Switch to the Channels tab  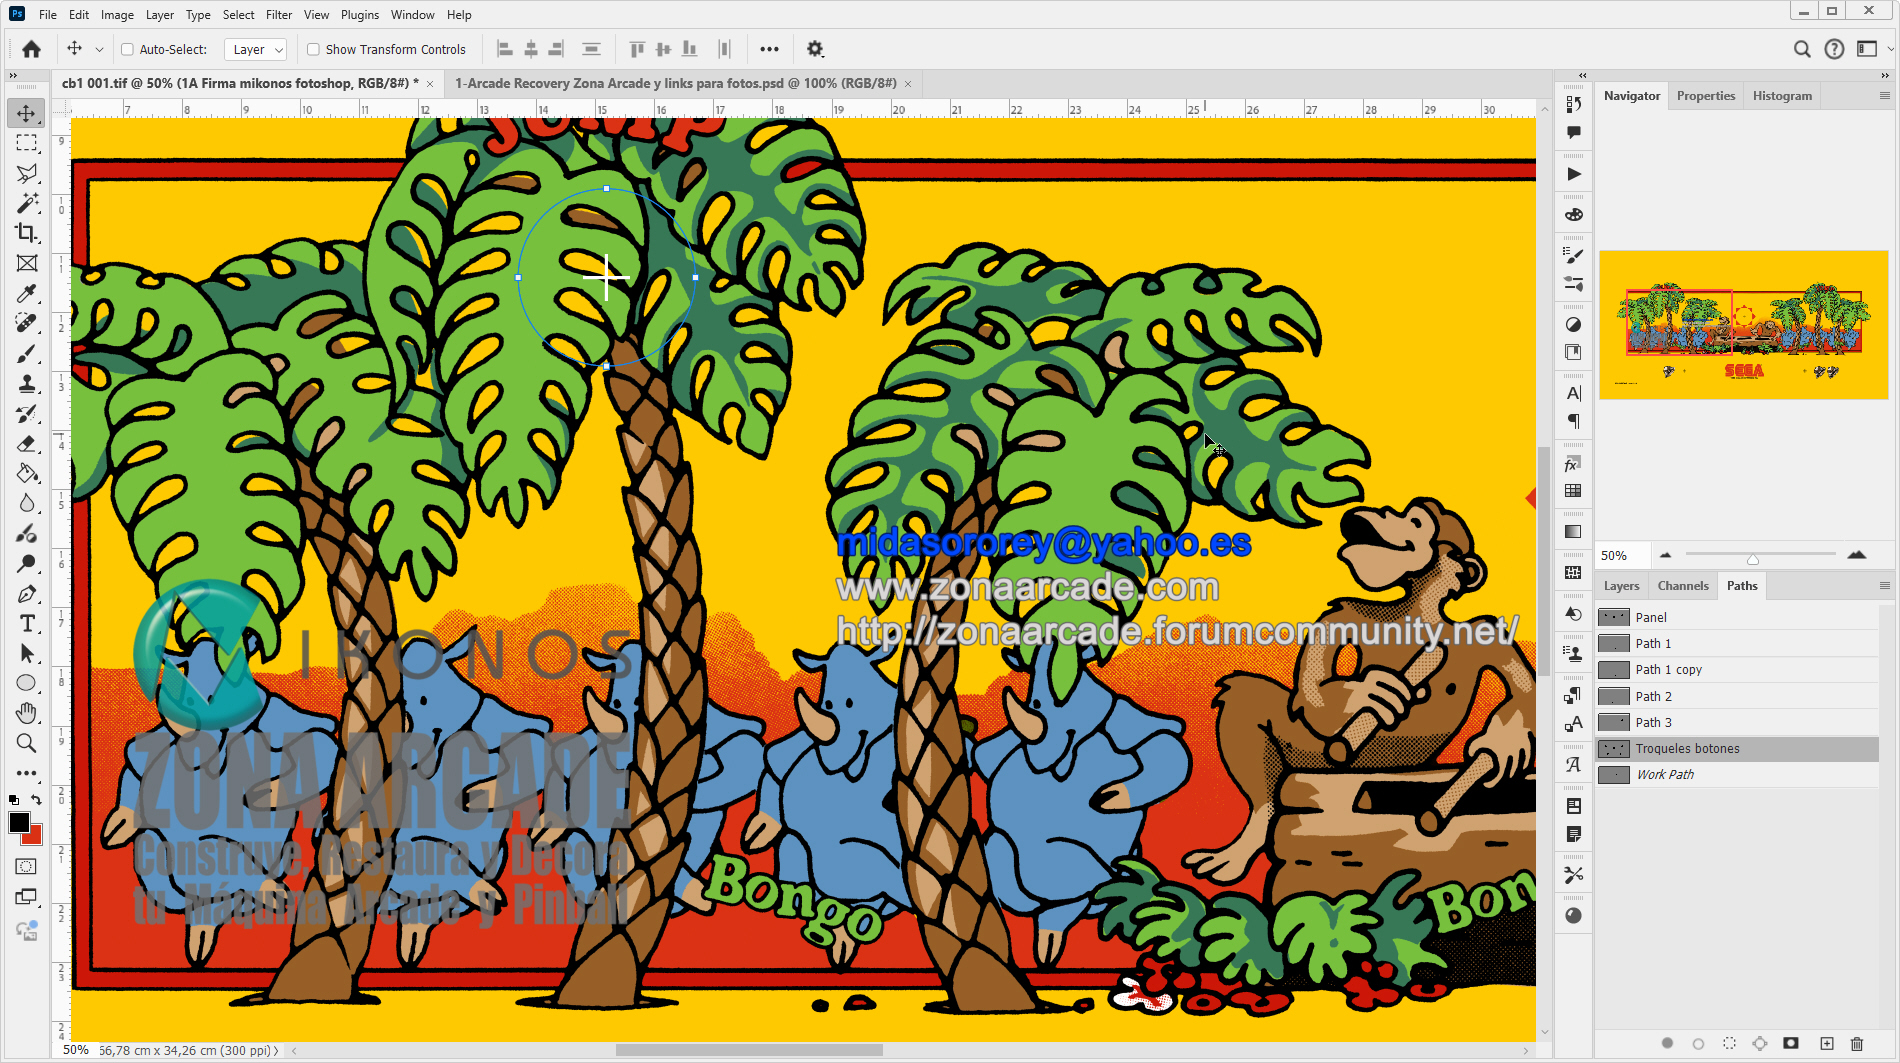click(1683, 586)
